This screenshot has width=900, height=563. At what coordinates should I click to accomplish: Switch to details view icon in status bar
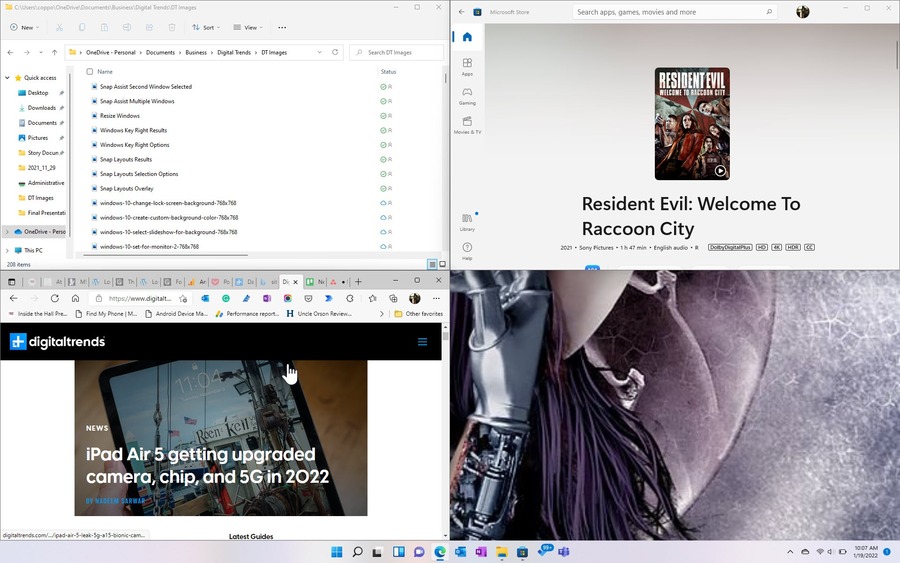[x=432, y=265]
